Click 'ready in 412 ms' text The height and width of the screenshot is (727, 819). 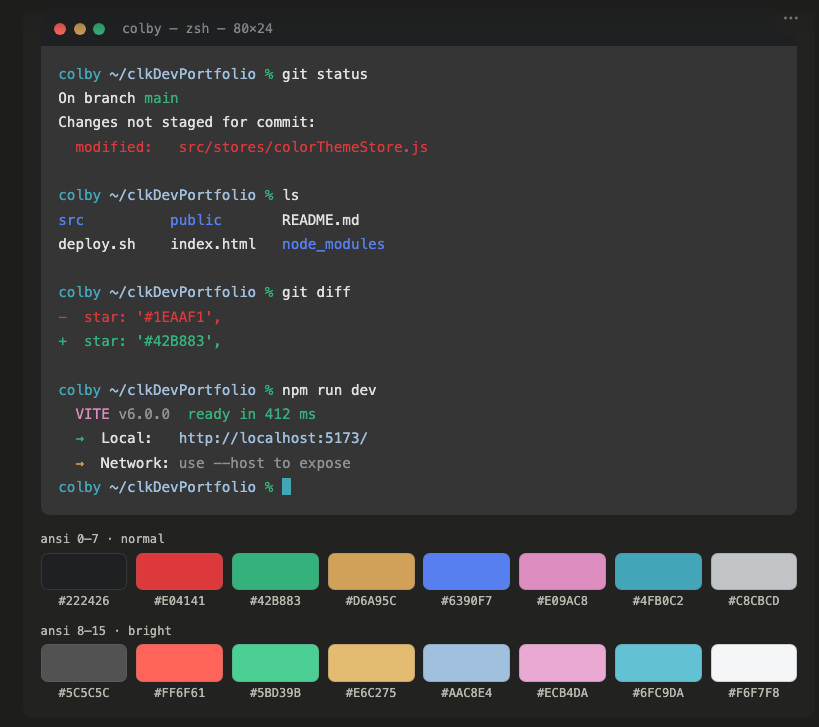tap(252, 414)
